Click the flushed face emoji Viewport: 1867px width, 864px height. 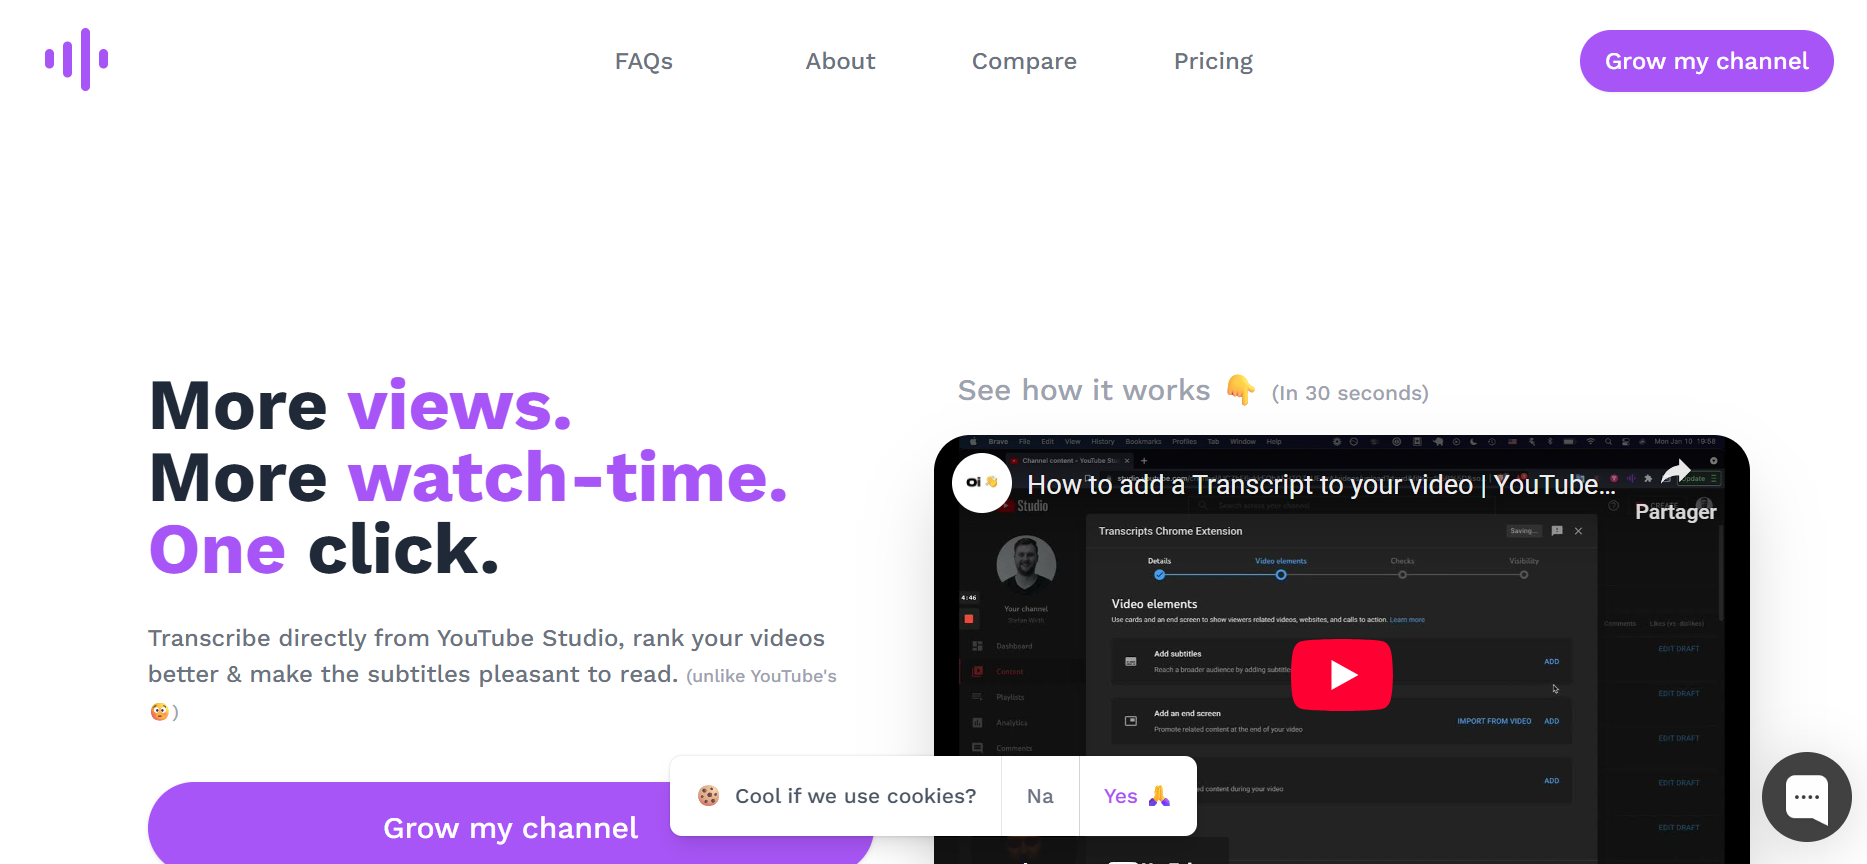tap(159, 712)
